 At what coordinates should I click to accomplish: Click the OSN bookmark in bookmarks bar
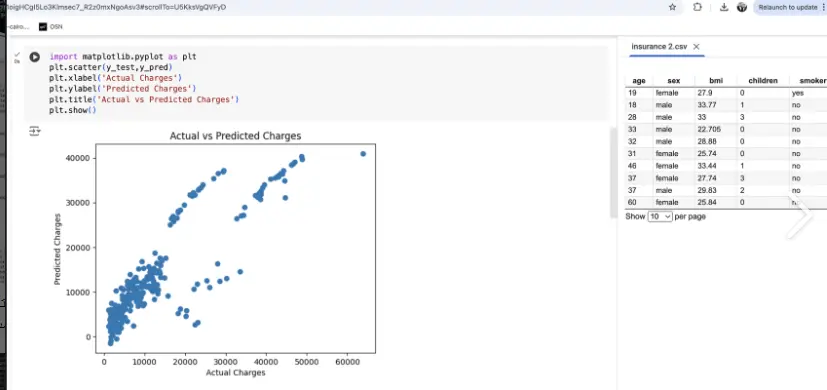51,26
